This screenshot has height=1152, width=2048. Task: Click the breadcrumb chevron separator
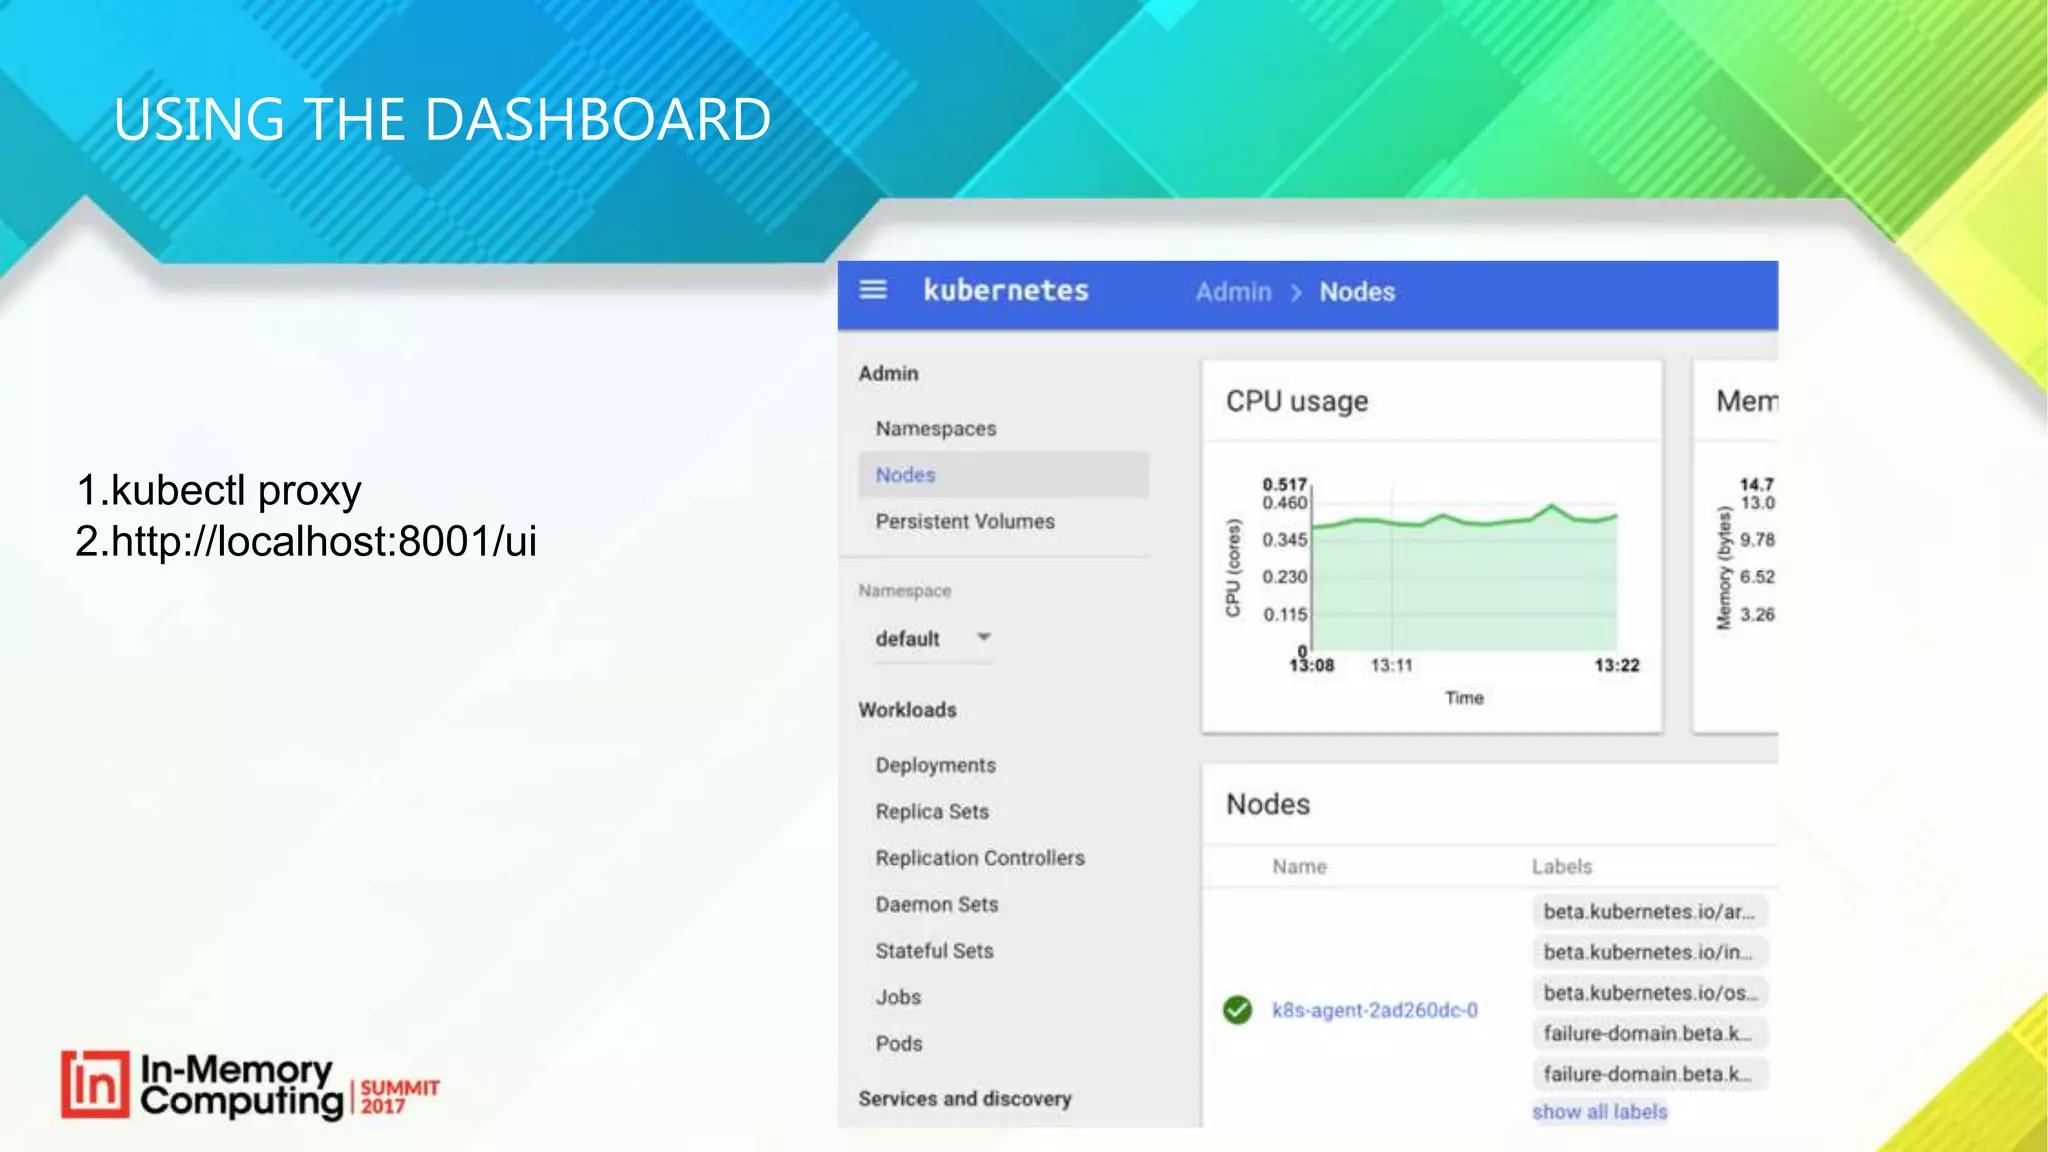[1296, 292]
